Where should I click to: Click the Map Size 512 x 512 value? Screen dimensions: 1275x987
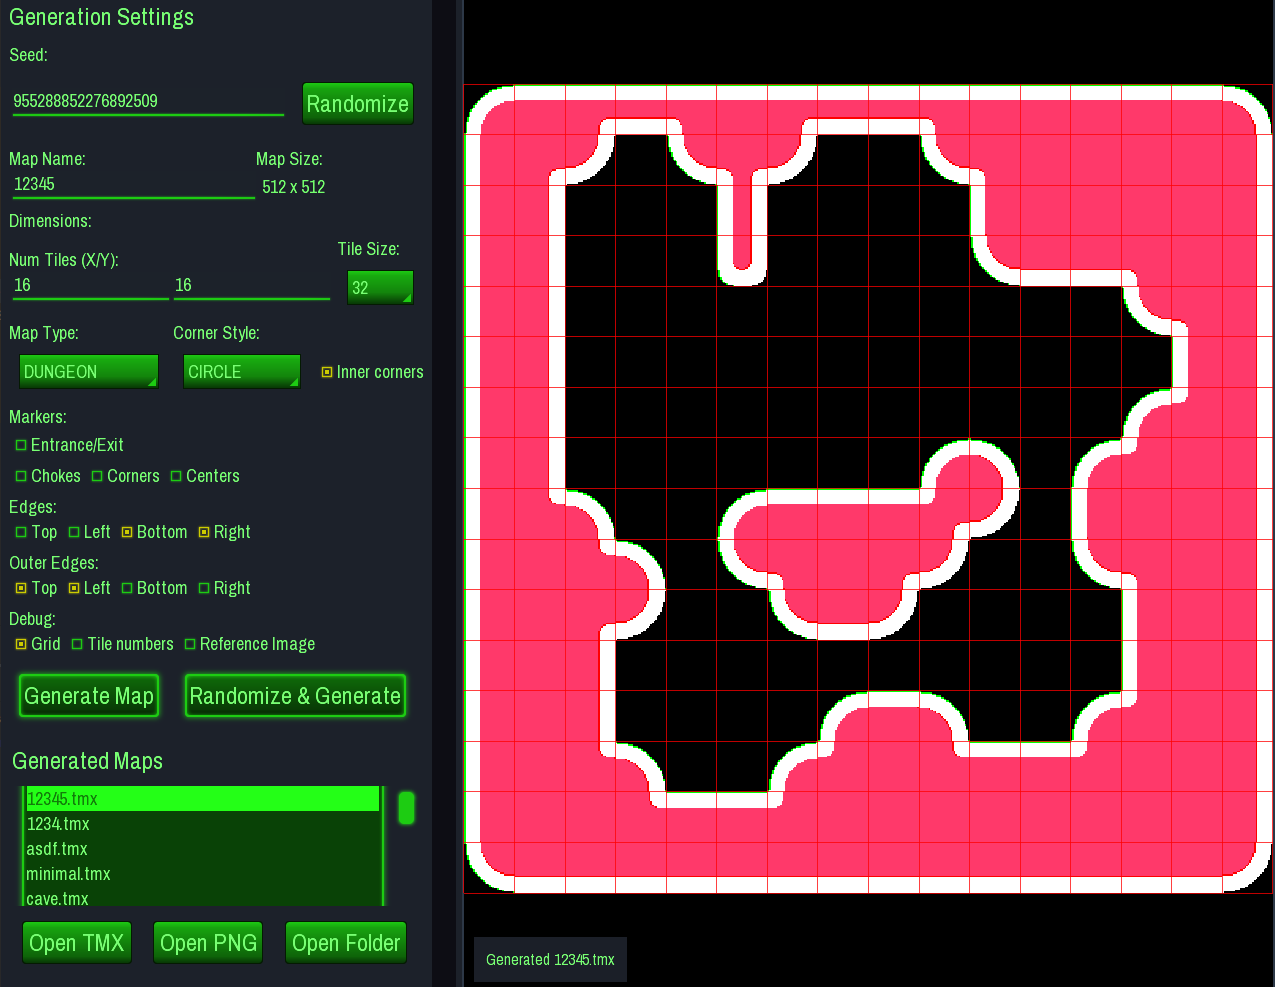294,187
